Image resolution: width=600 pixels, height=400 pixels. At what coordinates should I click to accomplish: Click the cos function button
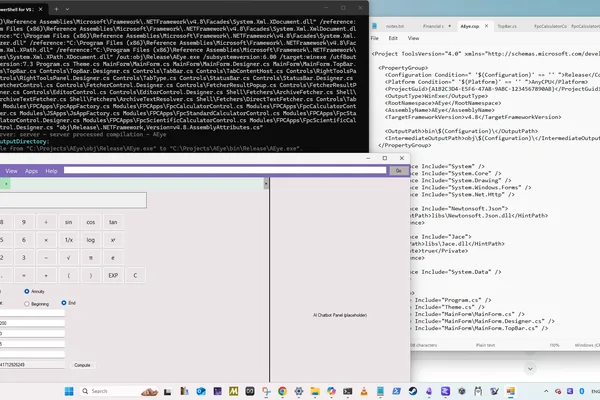coord(91,222)
